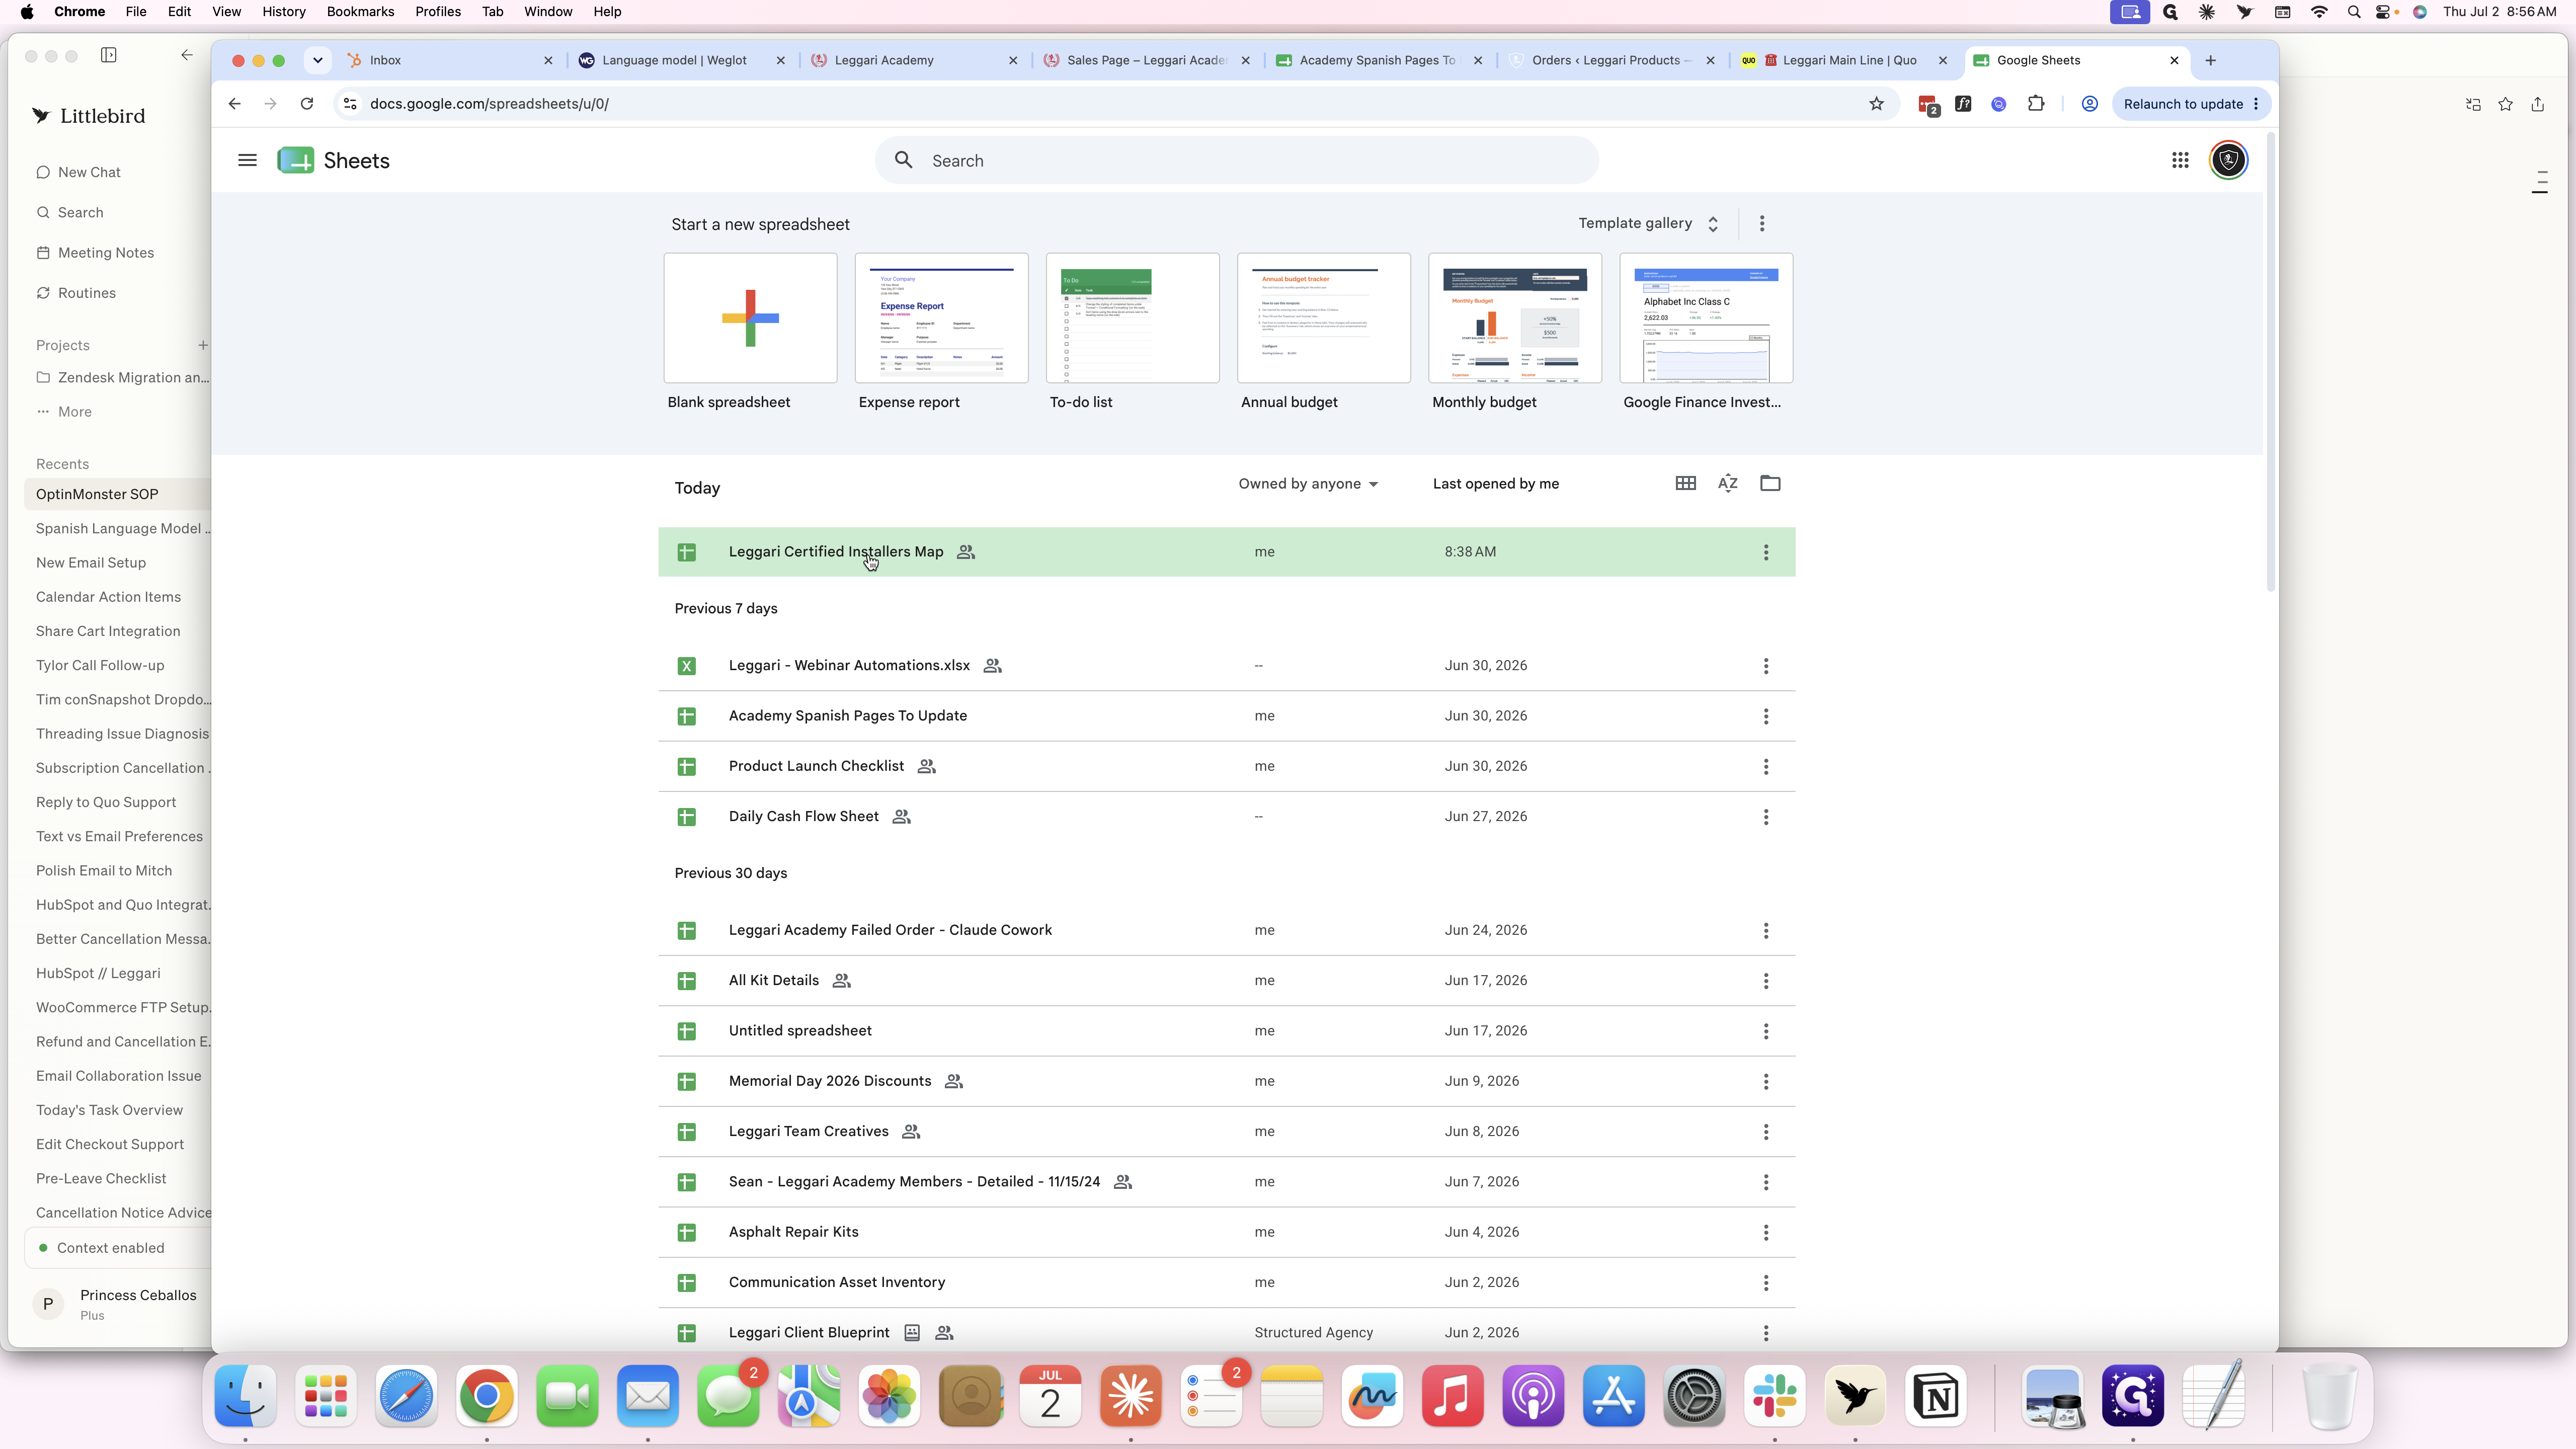Viewport: 2576px width, 1449px height.
Task: Open the file picker folder icon
Action: coord(1770,483)
